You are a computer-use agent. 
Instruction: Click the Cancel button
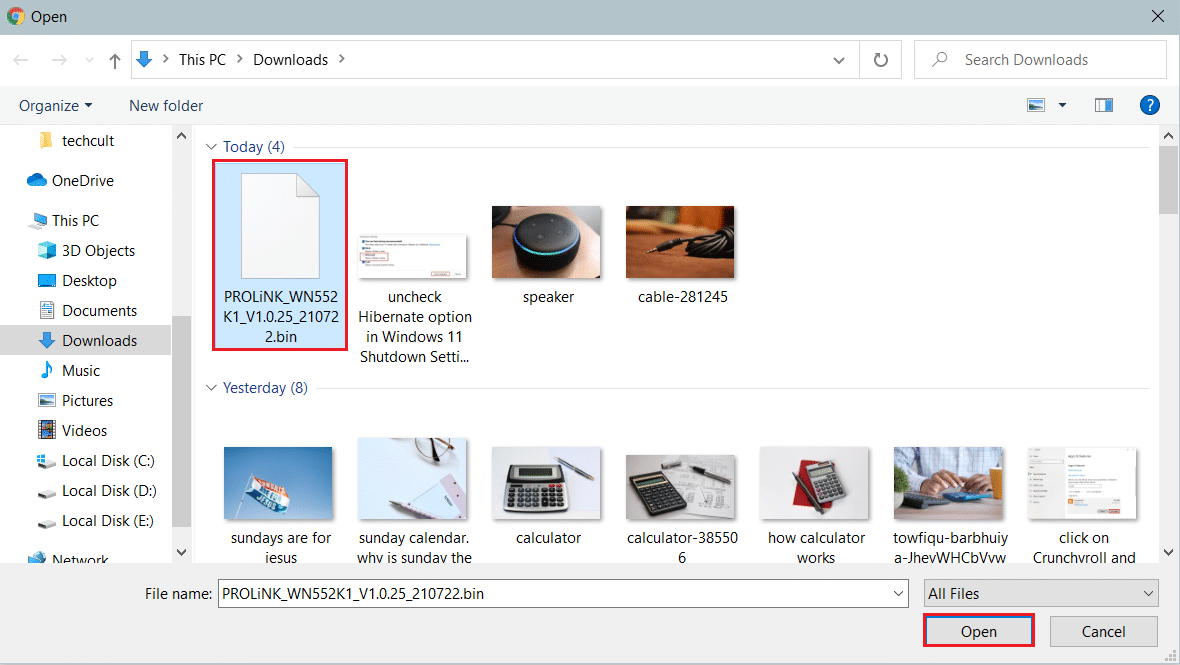1103,631
